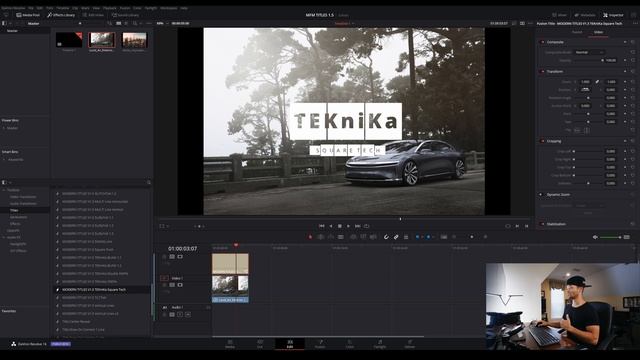Select the red Selection Mode tool
The height and width of the screenshot is (360, 640).
[310, 237]
